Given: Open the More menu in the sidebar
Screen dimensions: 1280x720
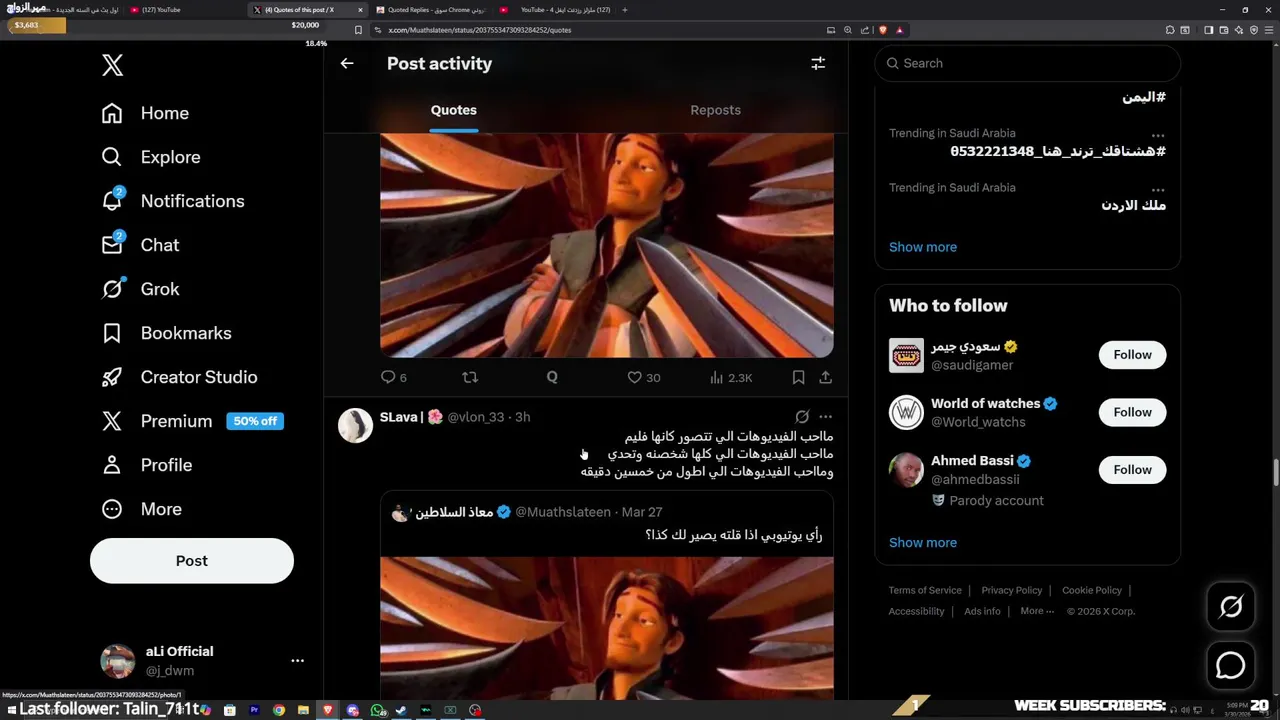Looking at the screenshot, I should point(141,509).
